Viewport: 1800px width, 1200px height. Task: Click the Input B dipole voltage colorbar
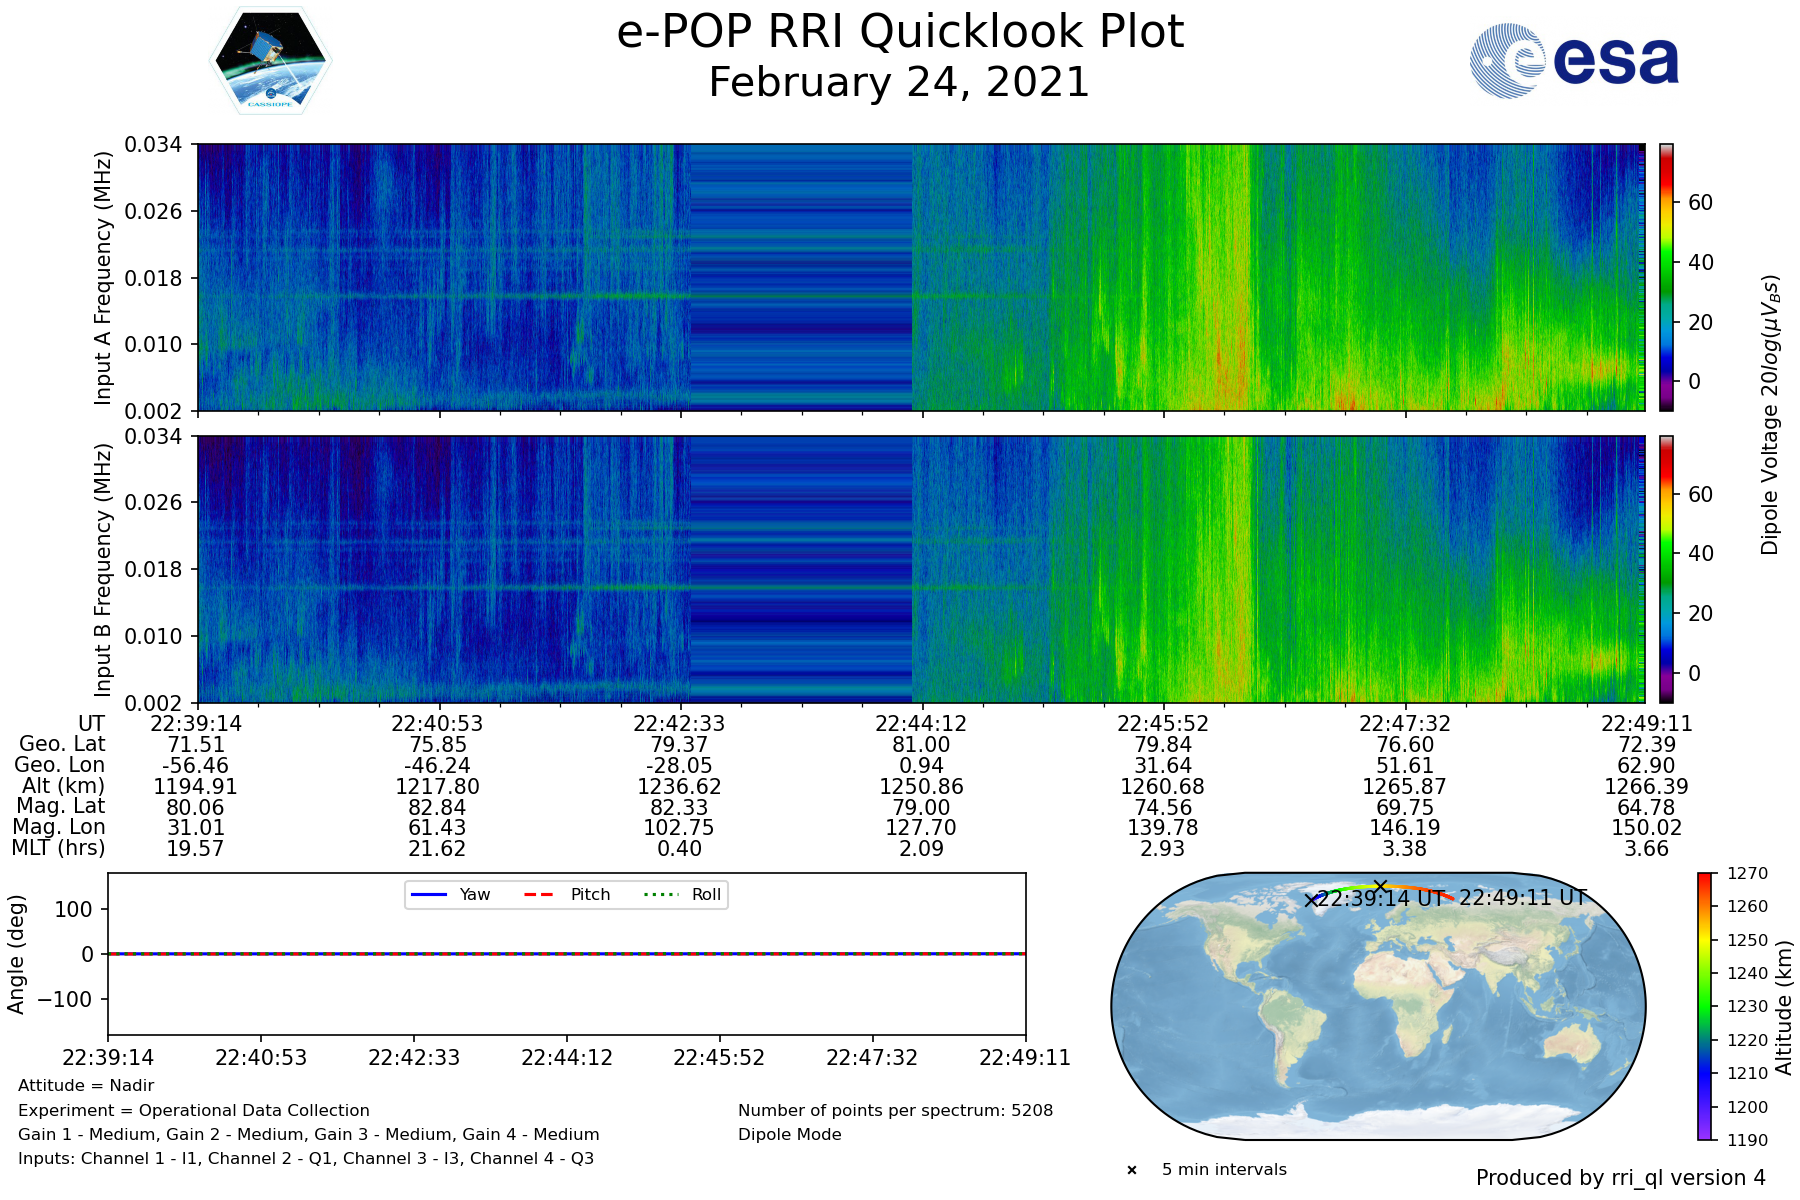pyautogui.click(x=1666, y=569)
